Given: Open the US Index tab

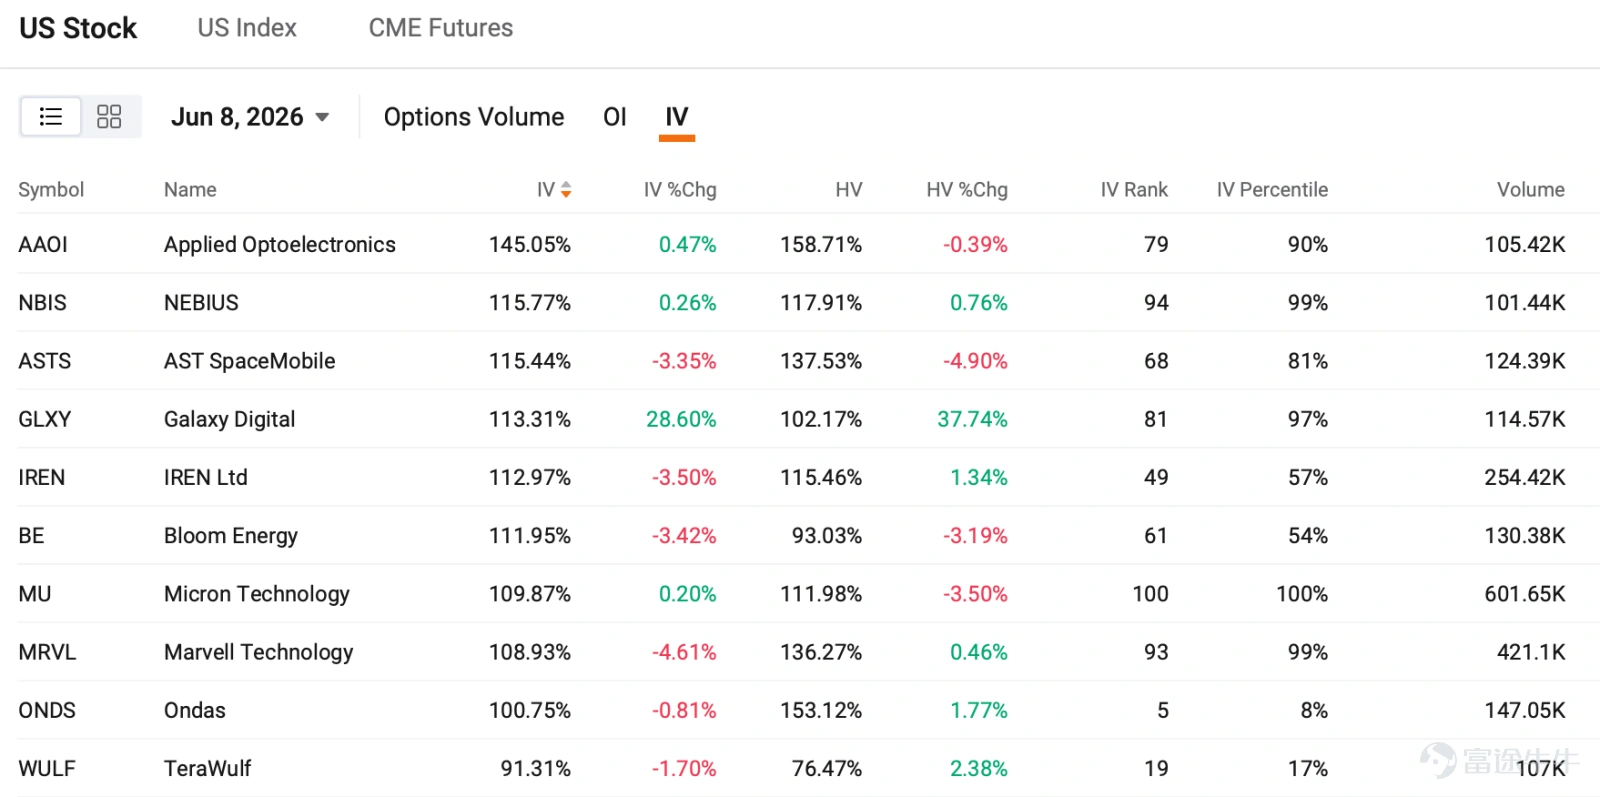Looking at the screenshot, I should point(247,28).
